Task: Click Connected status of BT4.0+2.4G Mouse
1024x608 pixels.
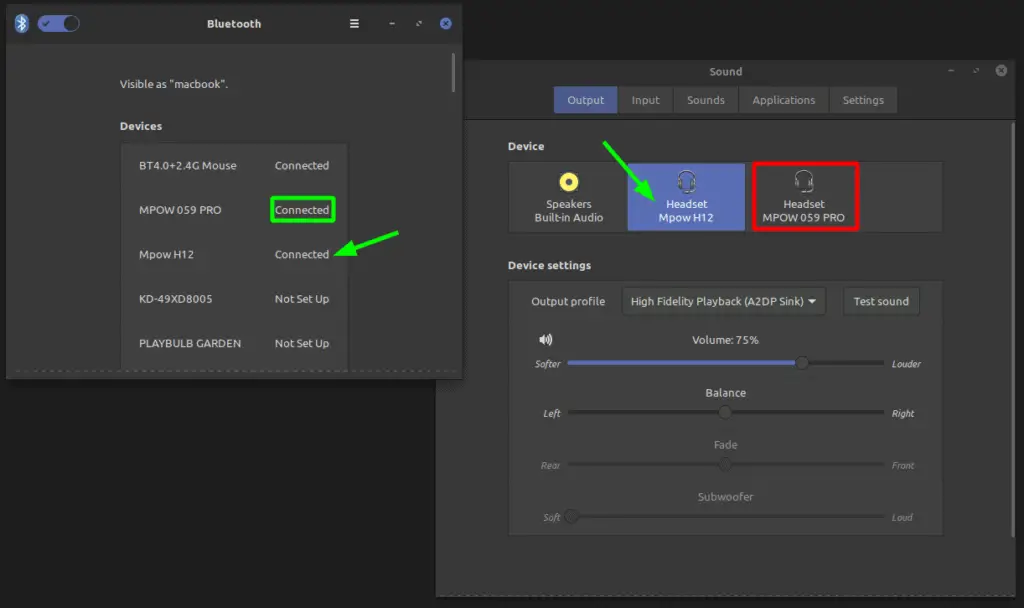Action: pyautogui.click(x=302, y=166)
